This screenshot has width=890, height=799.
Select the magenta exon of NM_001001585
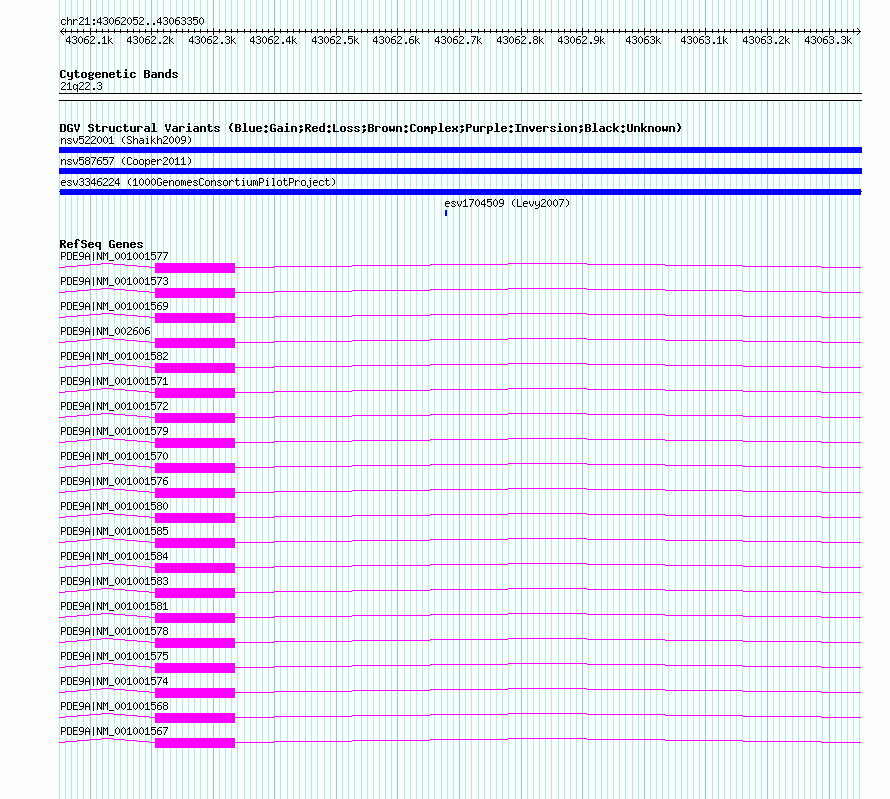point(195,543)
